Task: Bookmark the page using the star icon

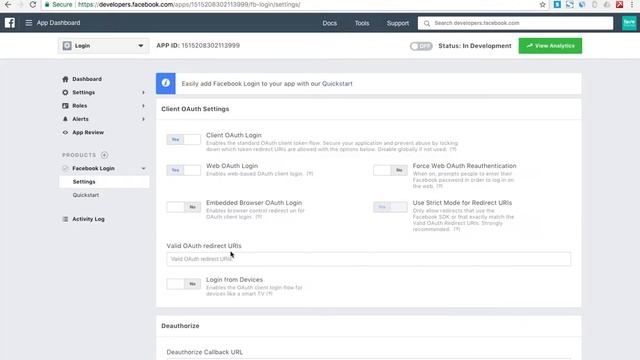Action: click(542, 4)
